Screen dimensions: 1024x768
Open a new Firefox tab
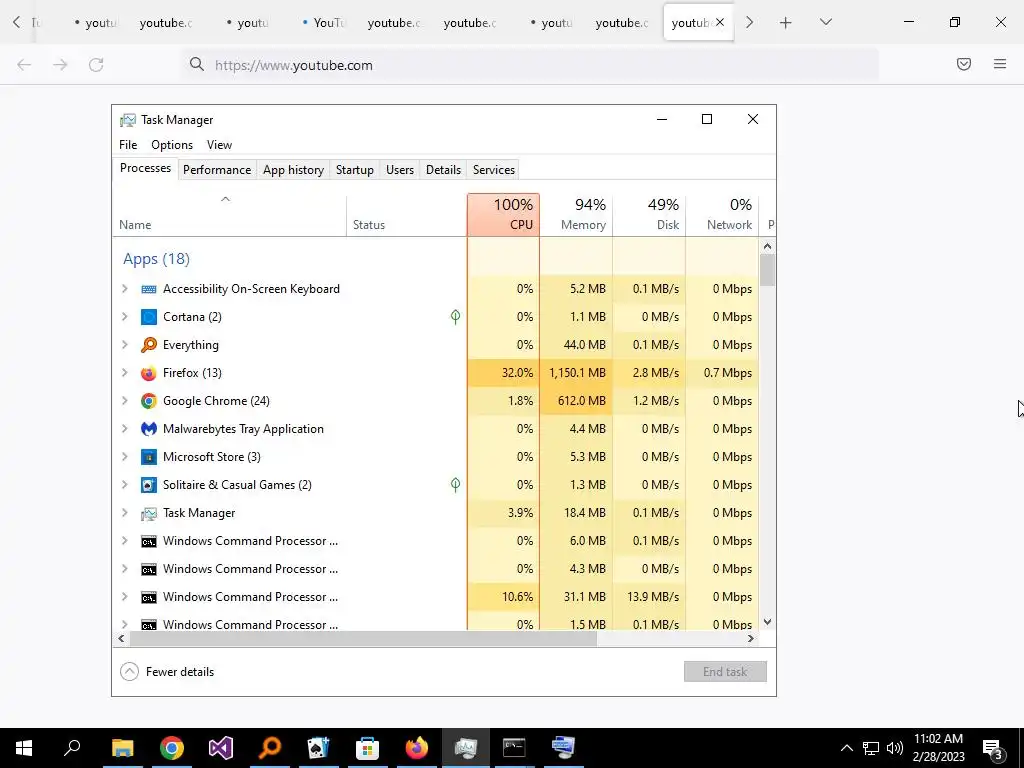pyautogui.click(x=786, y=22)
